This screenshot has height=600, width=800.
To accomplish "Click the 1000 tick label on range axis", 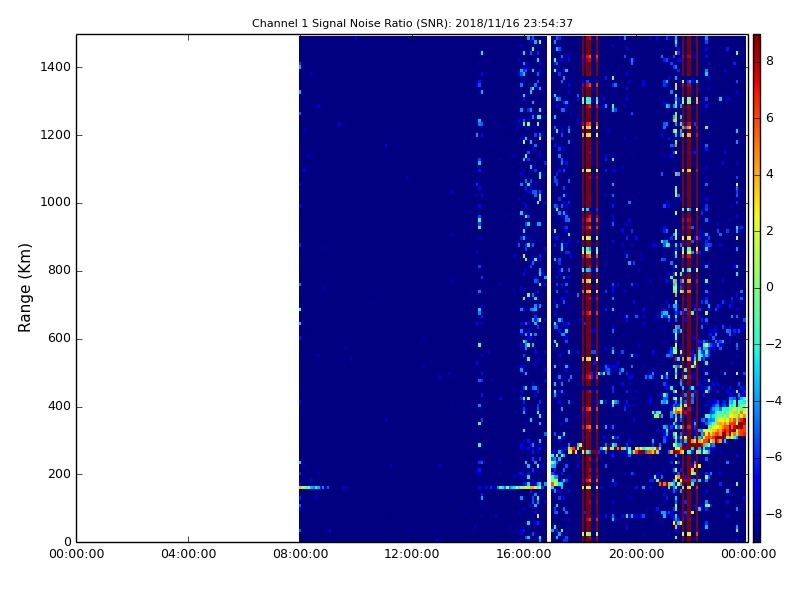I will tap(56, 202).
